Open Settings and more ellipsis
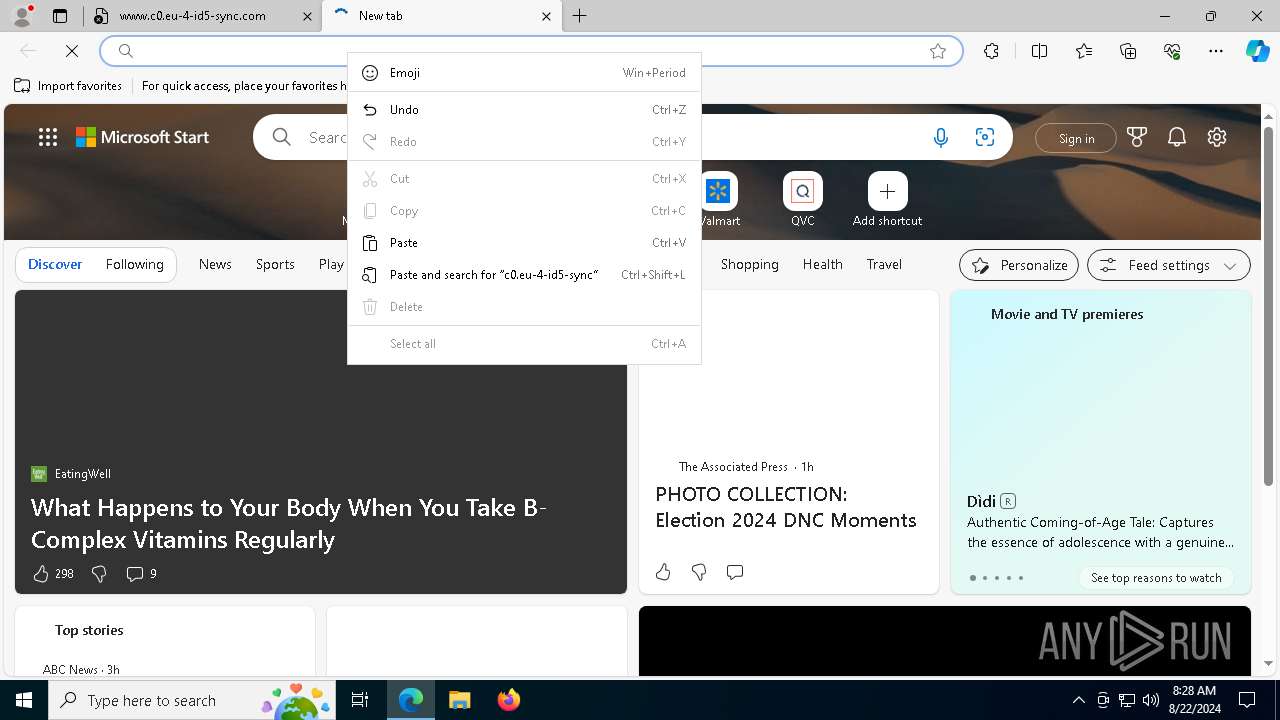The width and height of the screenshot is (1280, 720). pyautogui.click(x=1216, y=51)
